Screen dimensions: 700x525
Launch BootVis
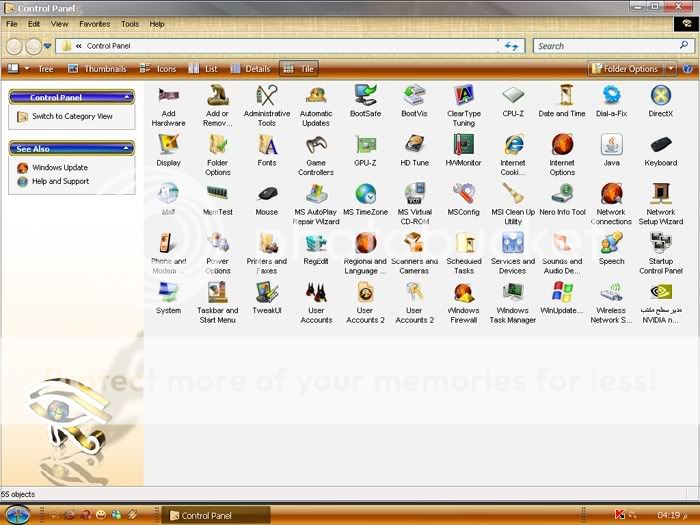click(414, 101)
